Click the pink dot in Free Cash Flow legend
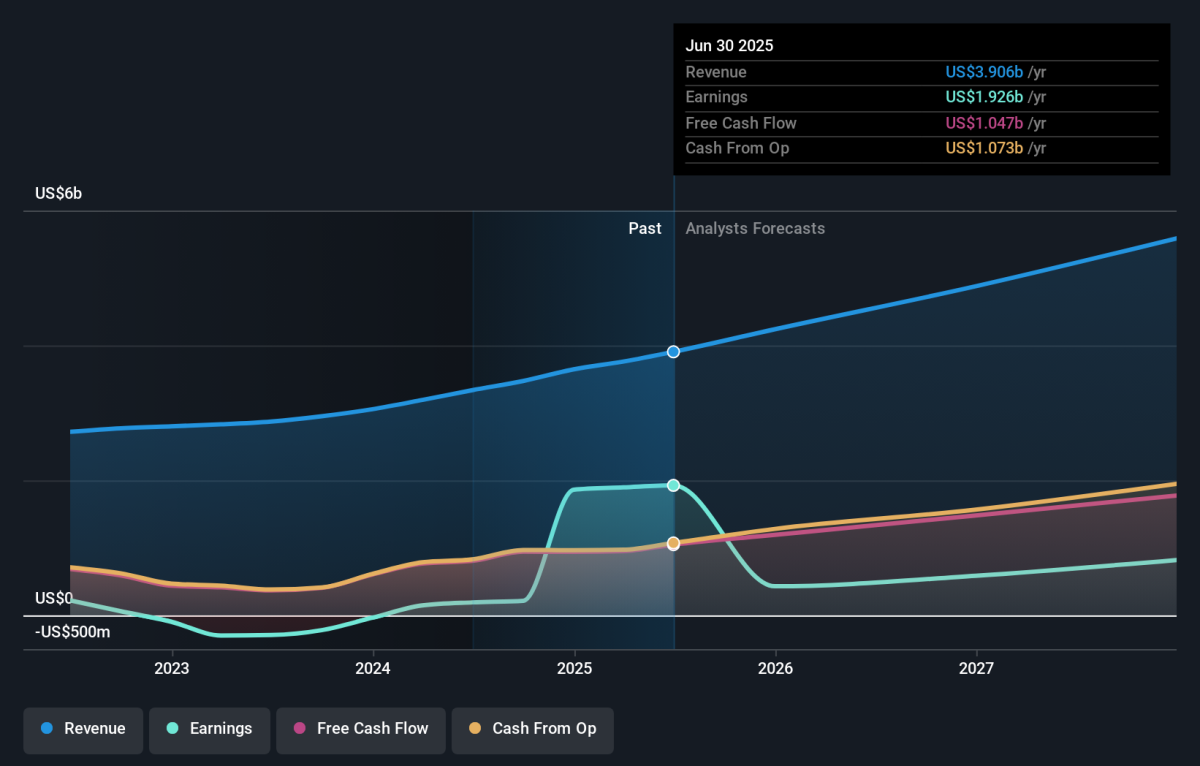The image size is (1200, 766). click(x=299, y=729)
